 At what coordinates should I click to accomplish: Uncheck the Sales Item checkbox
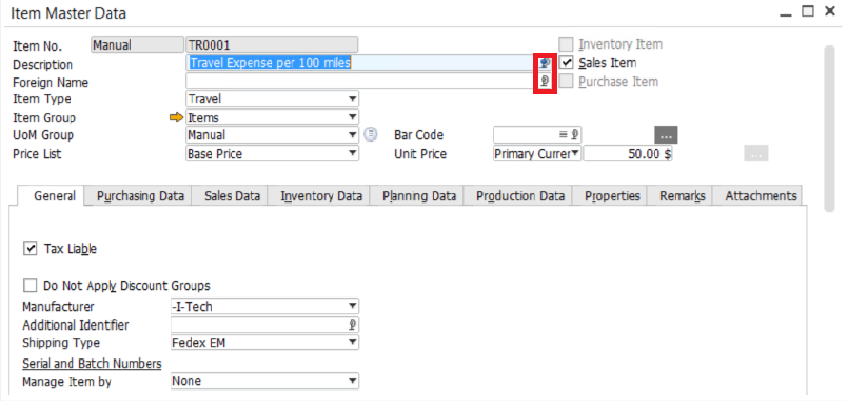point(567,63)
